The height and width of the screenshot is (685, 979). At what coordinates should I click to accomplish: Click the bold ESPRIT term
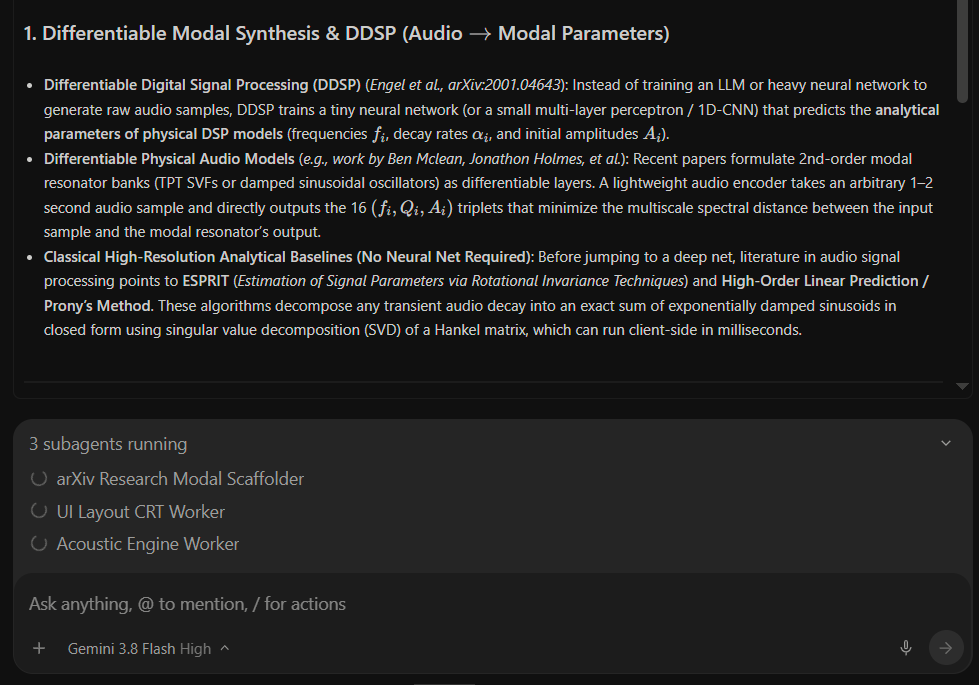point(205,281)
